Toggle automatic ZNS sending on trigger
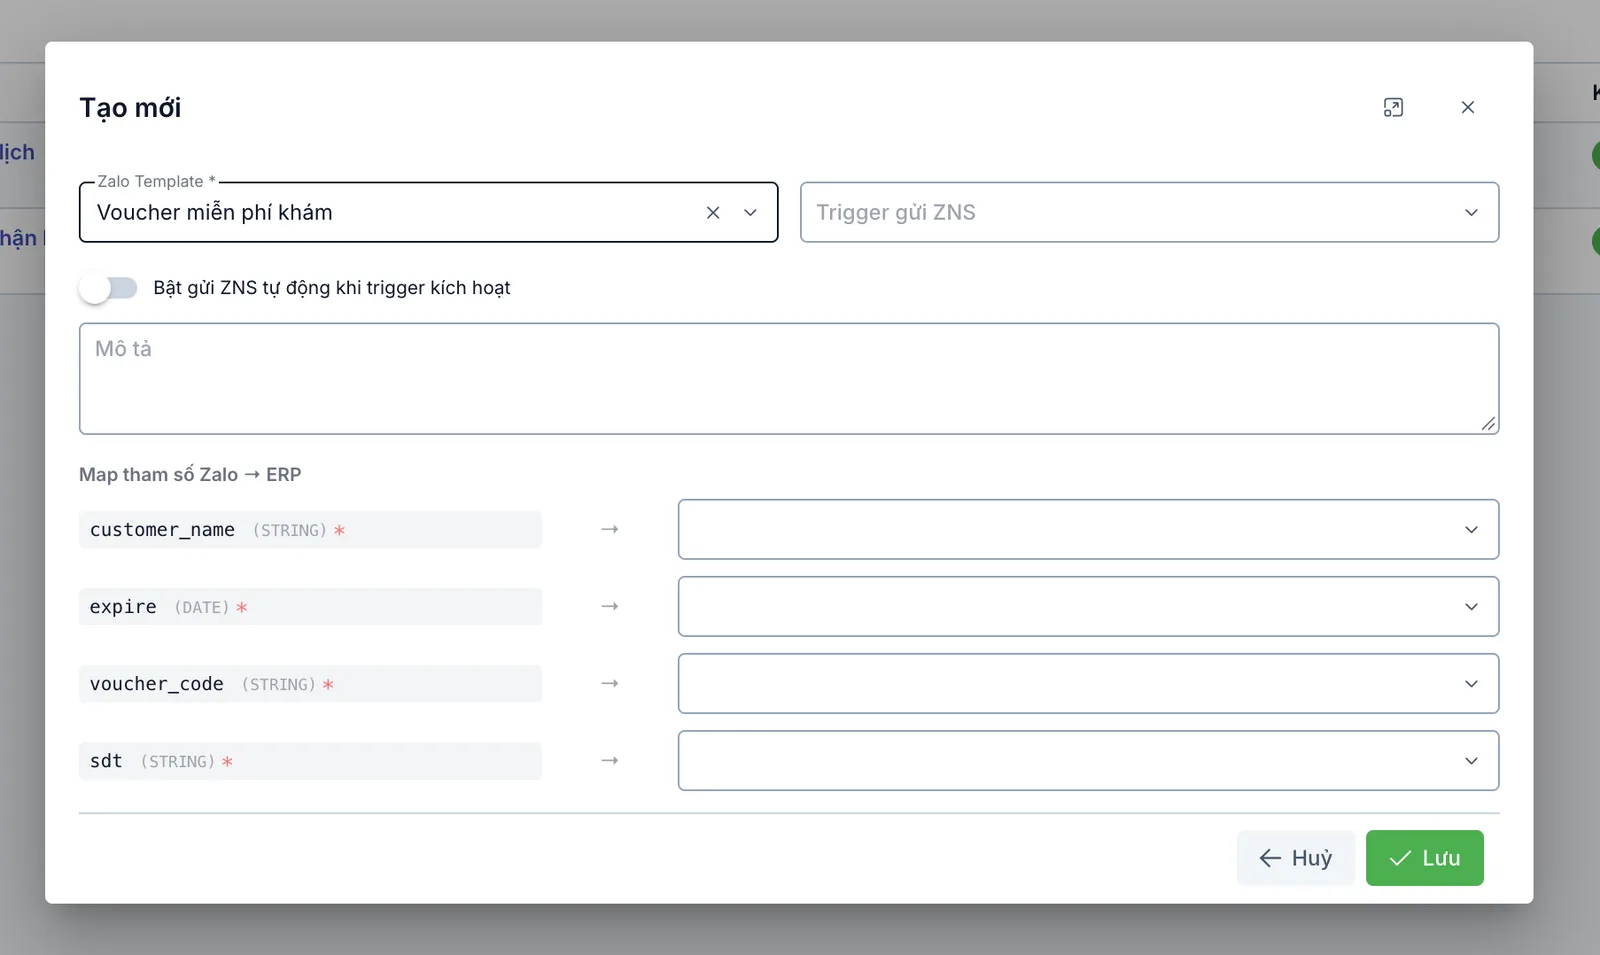The height and width of the screenshot is (955, 1600). pyautogui.click(x=109, y=288)
